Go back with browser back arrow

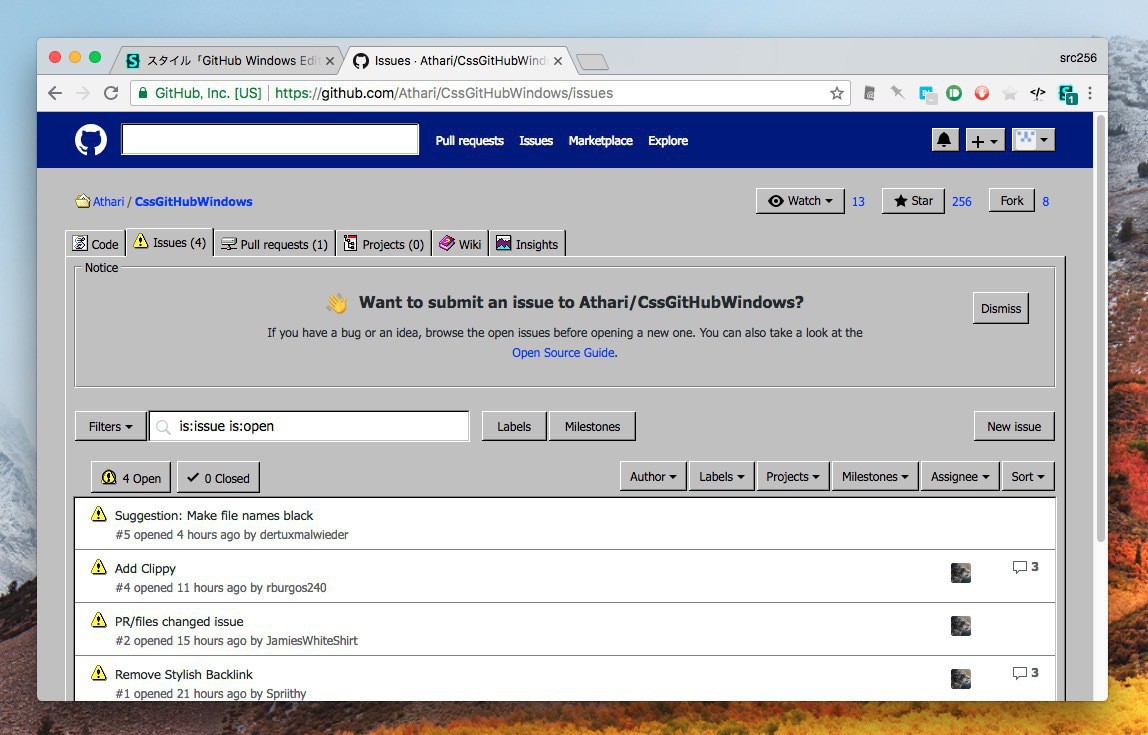pos(55,93)
